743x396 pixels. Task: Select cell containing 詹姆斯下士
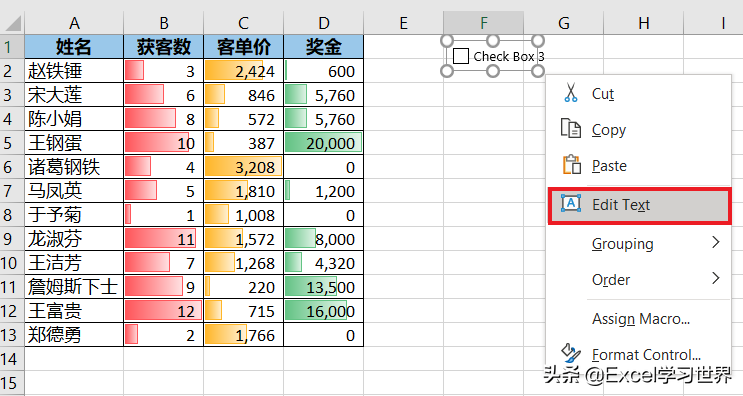[74, 287]
